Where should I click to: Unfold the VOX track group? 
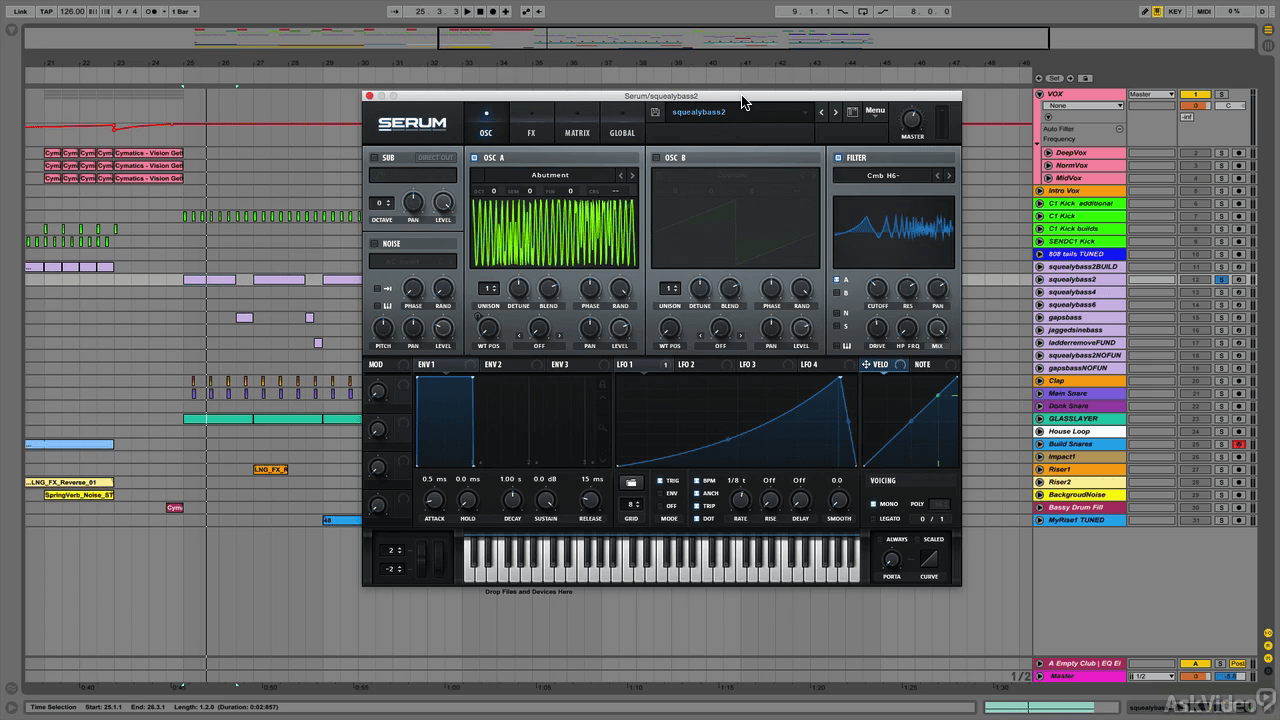(1039, 94)
